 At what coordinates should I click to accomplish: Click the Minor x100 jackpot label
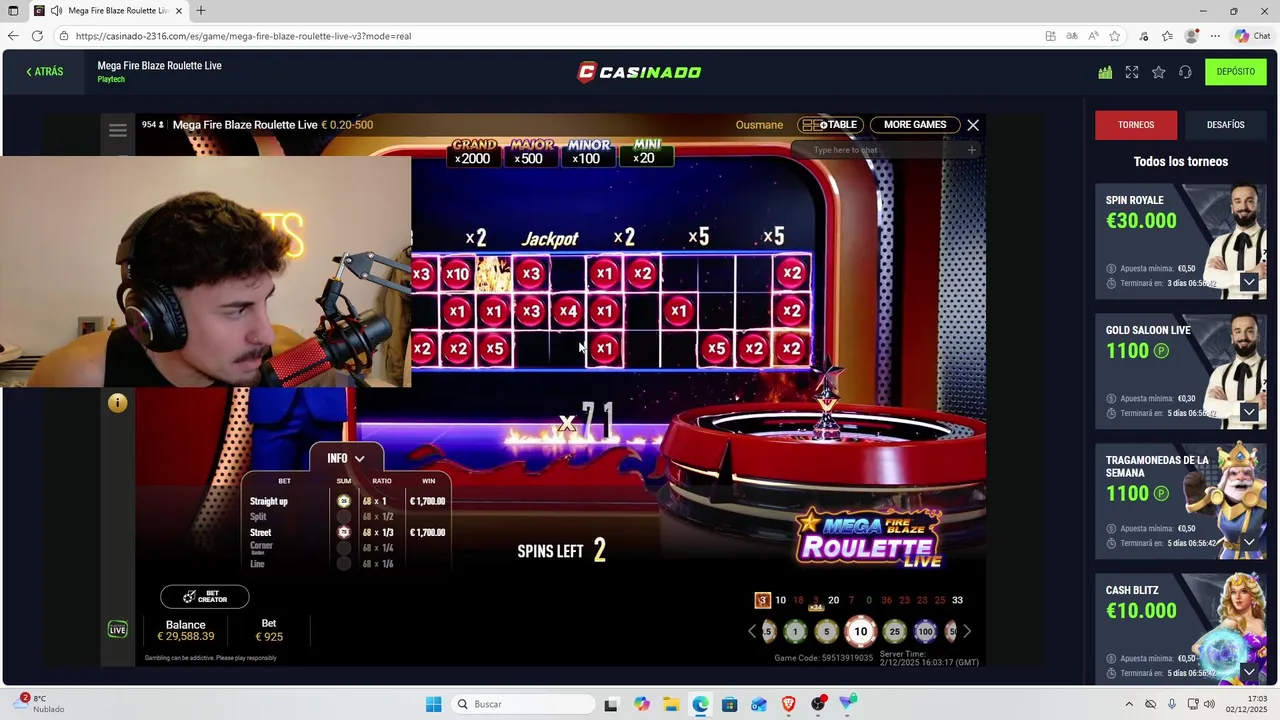tap(588, 152)
